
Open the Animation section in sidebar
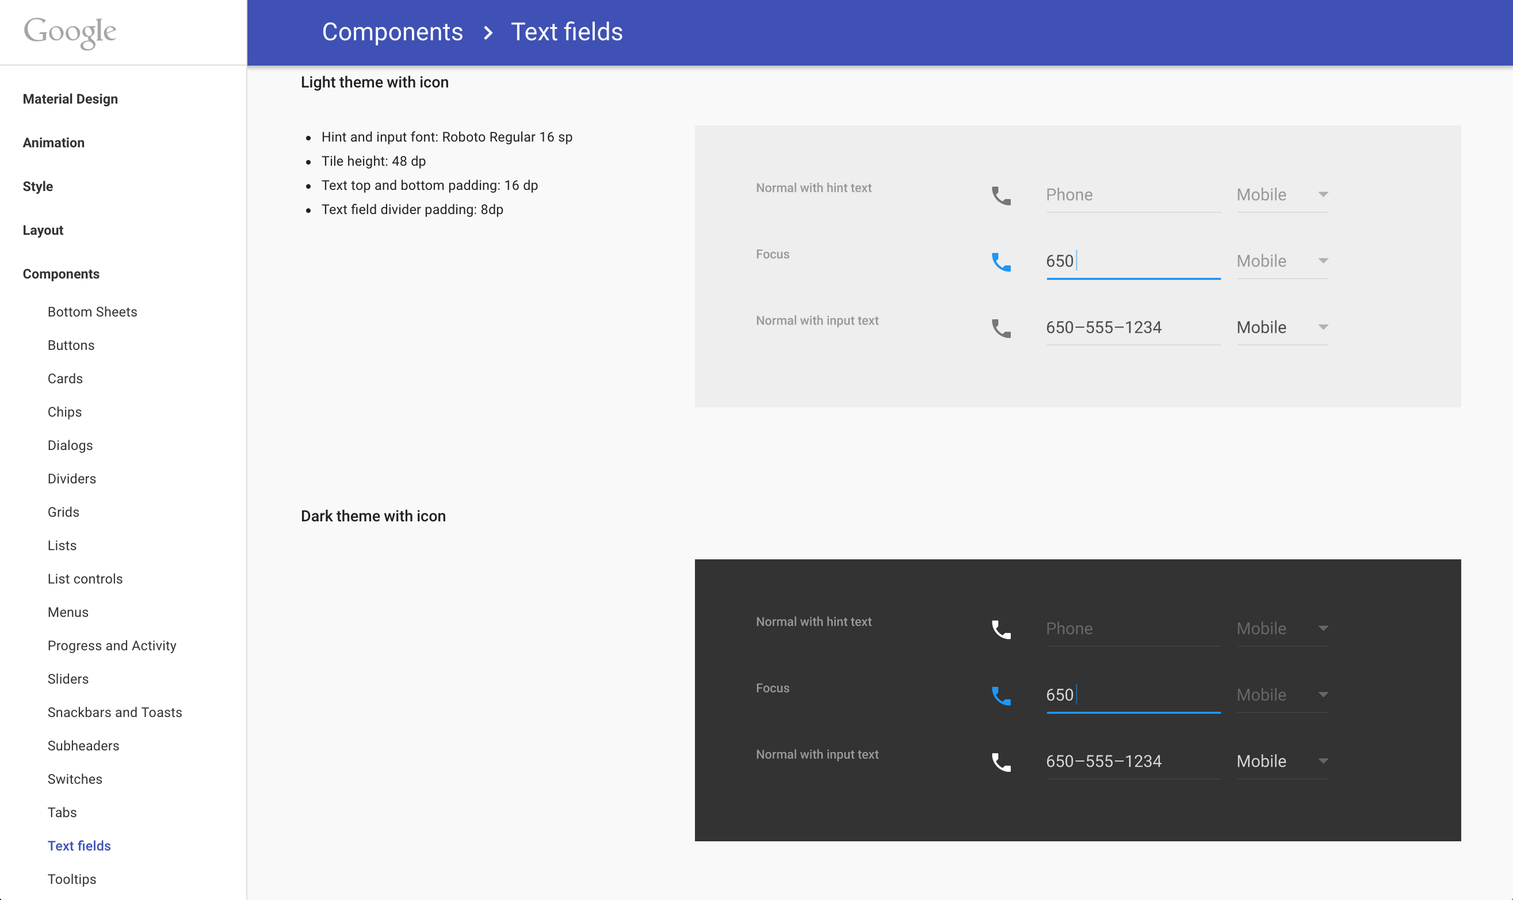54,143
